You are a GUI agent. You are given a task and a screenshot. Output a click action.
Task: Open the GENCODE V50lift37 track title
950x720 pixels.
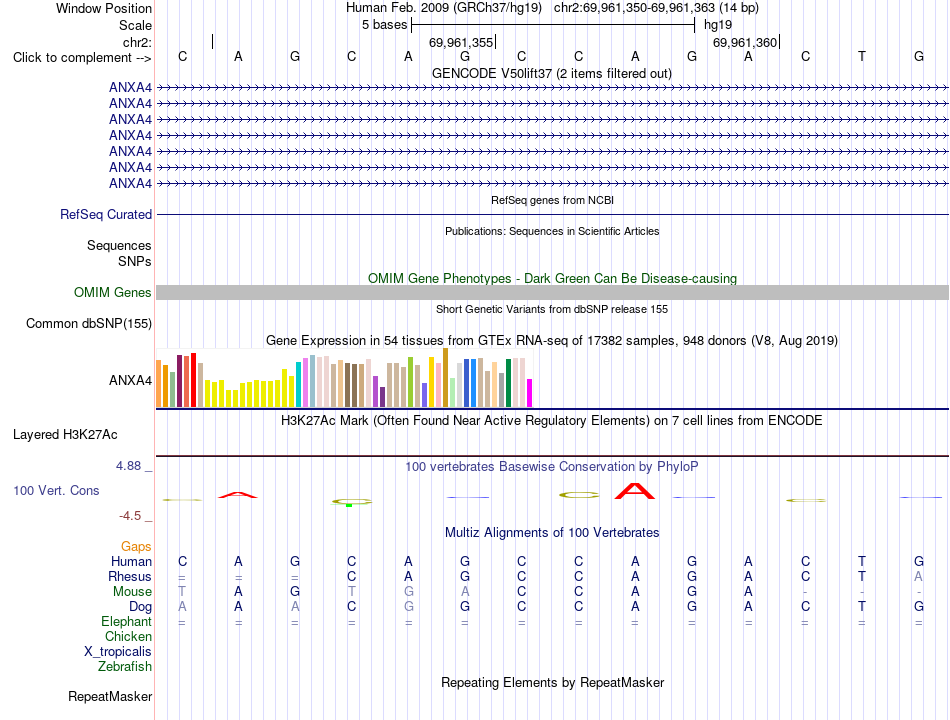(x=551, y=73)
